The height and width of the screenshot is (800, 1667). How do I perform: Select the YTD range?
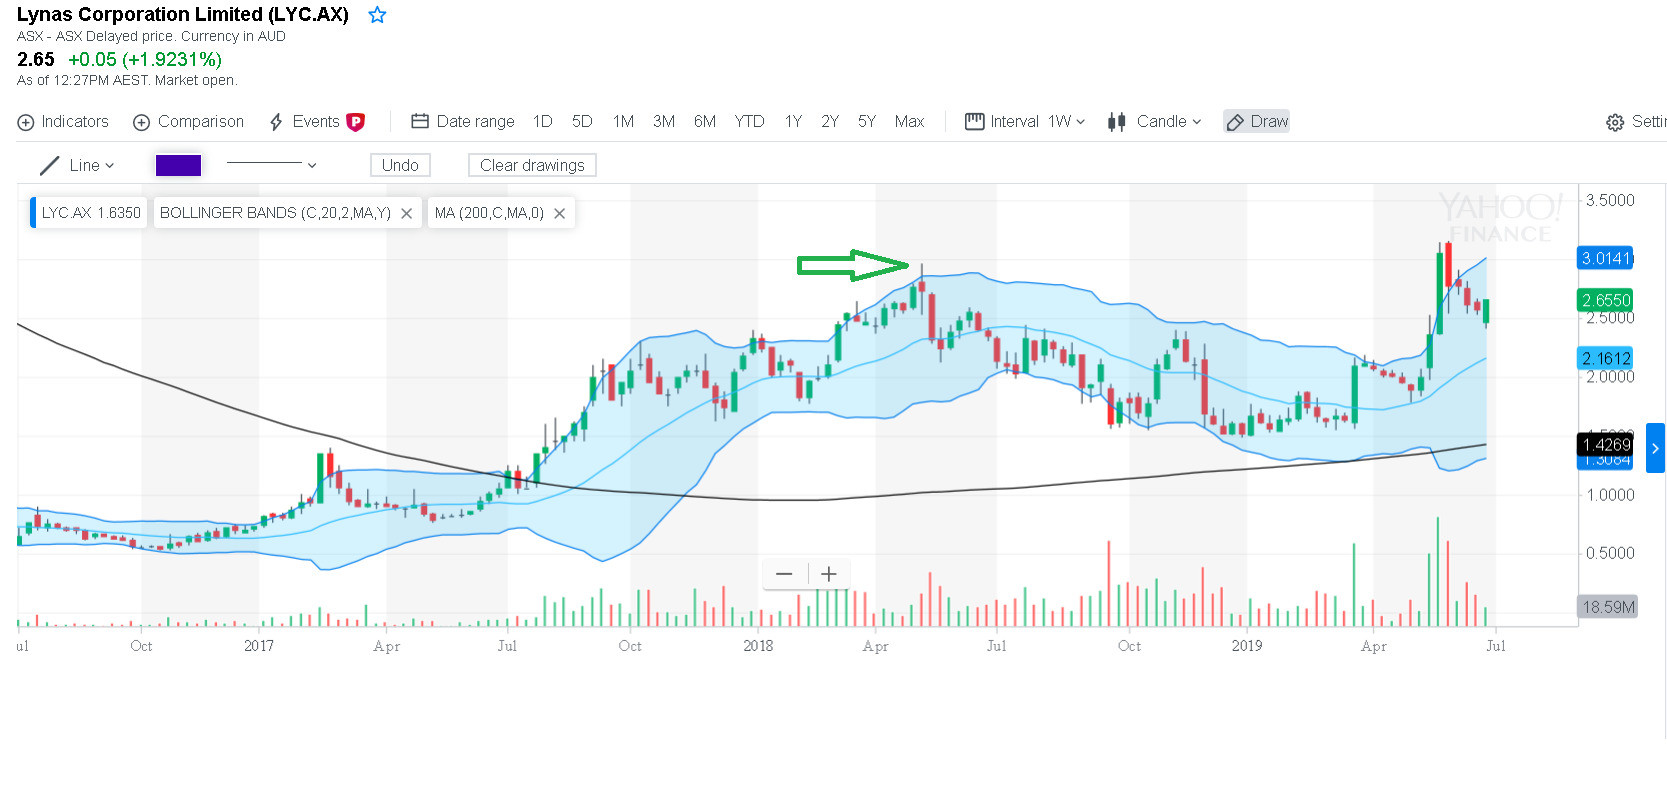point(749,122)
